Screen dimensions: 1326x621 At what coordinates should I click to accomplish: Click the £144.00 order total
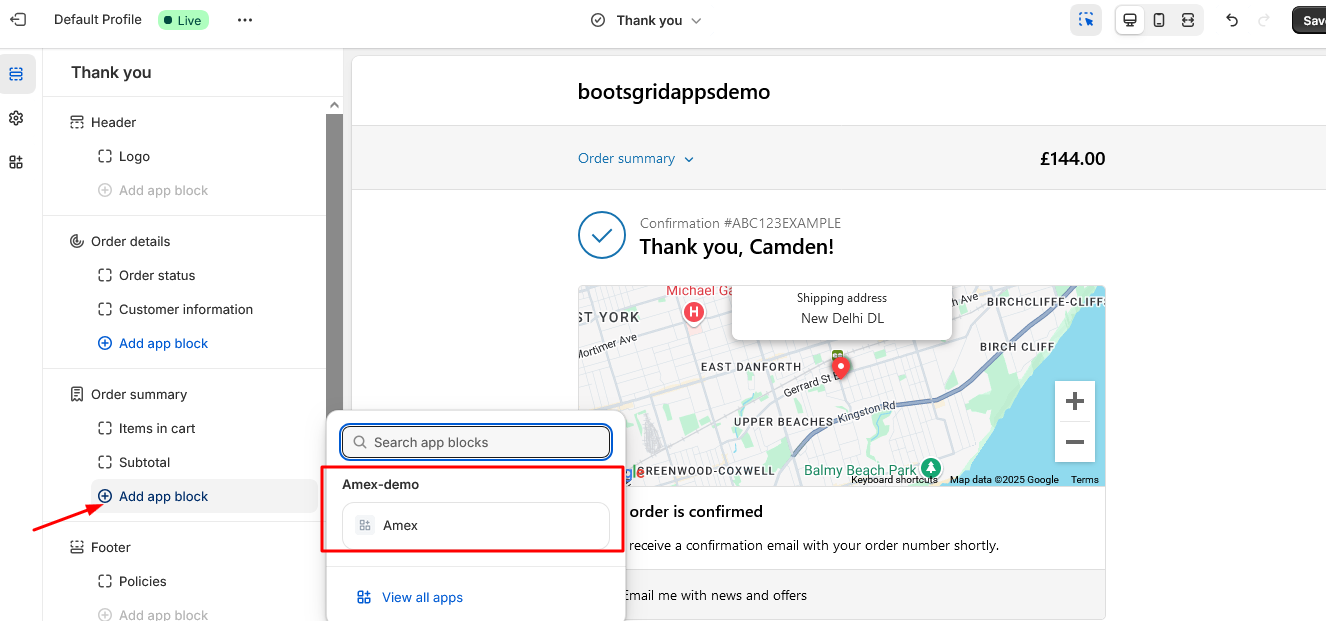click(1073, 158)
